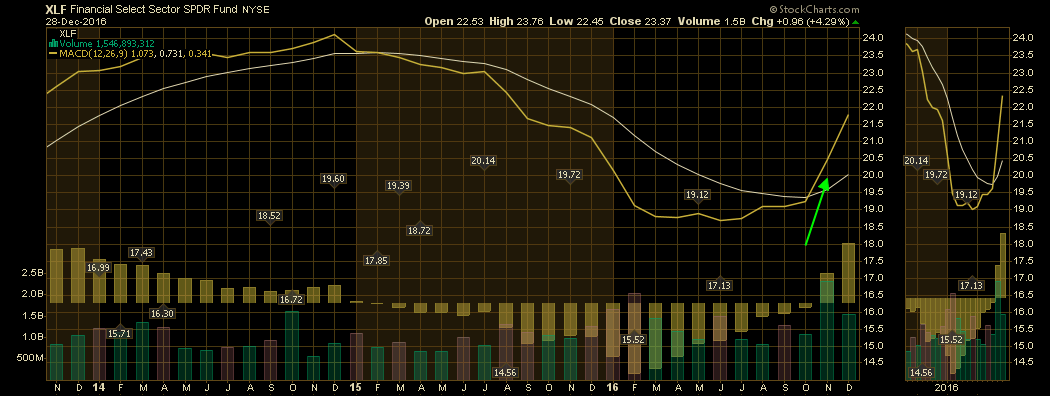Click the 500M volume axis label

[29, 358]
